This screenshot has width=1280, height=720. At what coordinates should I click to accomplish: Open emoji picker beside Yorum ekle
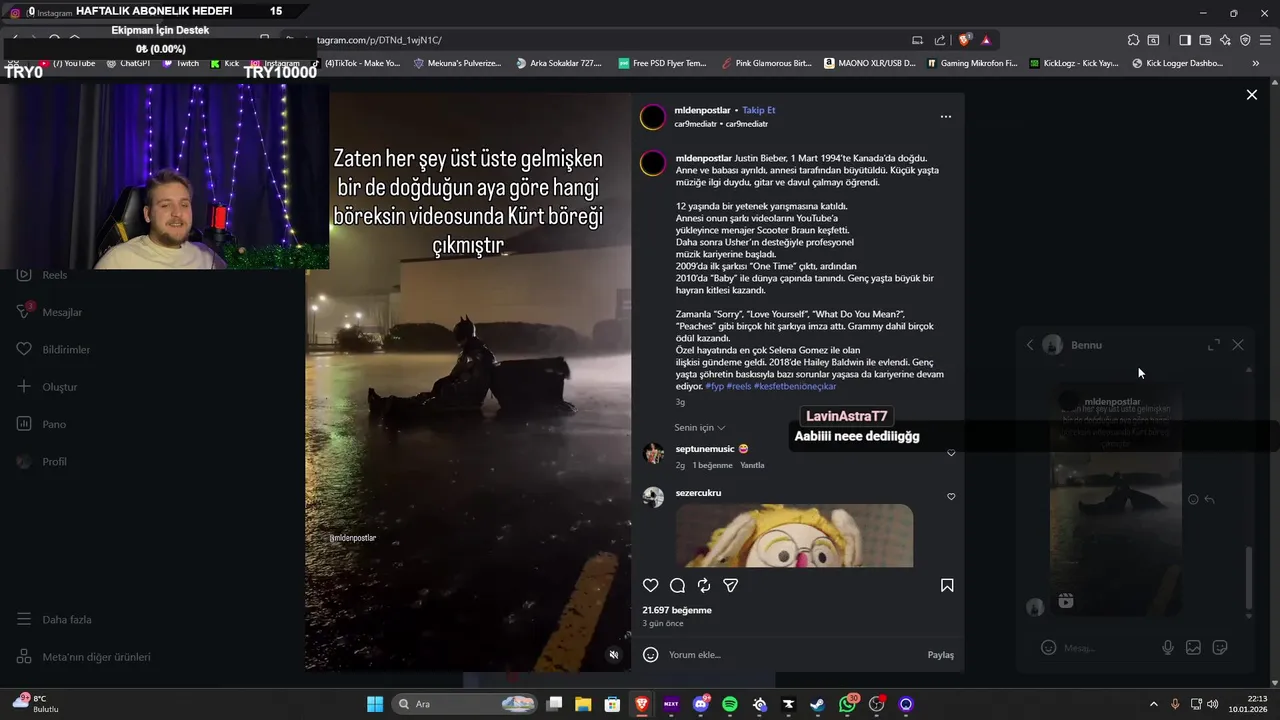pyautogui.click(x=651, y=655)
